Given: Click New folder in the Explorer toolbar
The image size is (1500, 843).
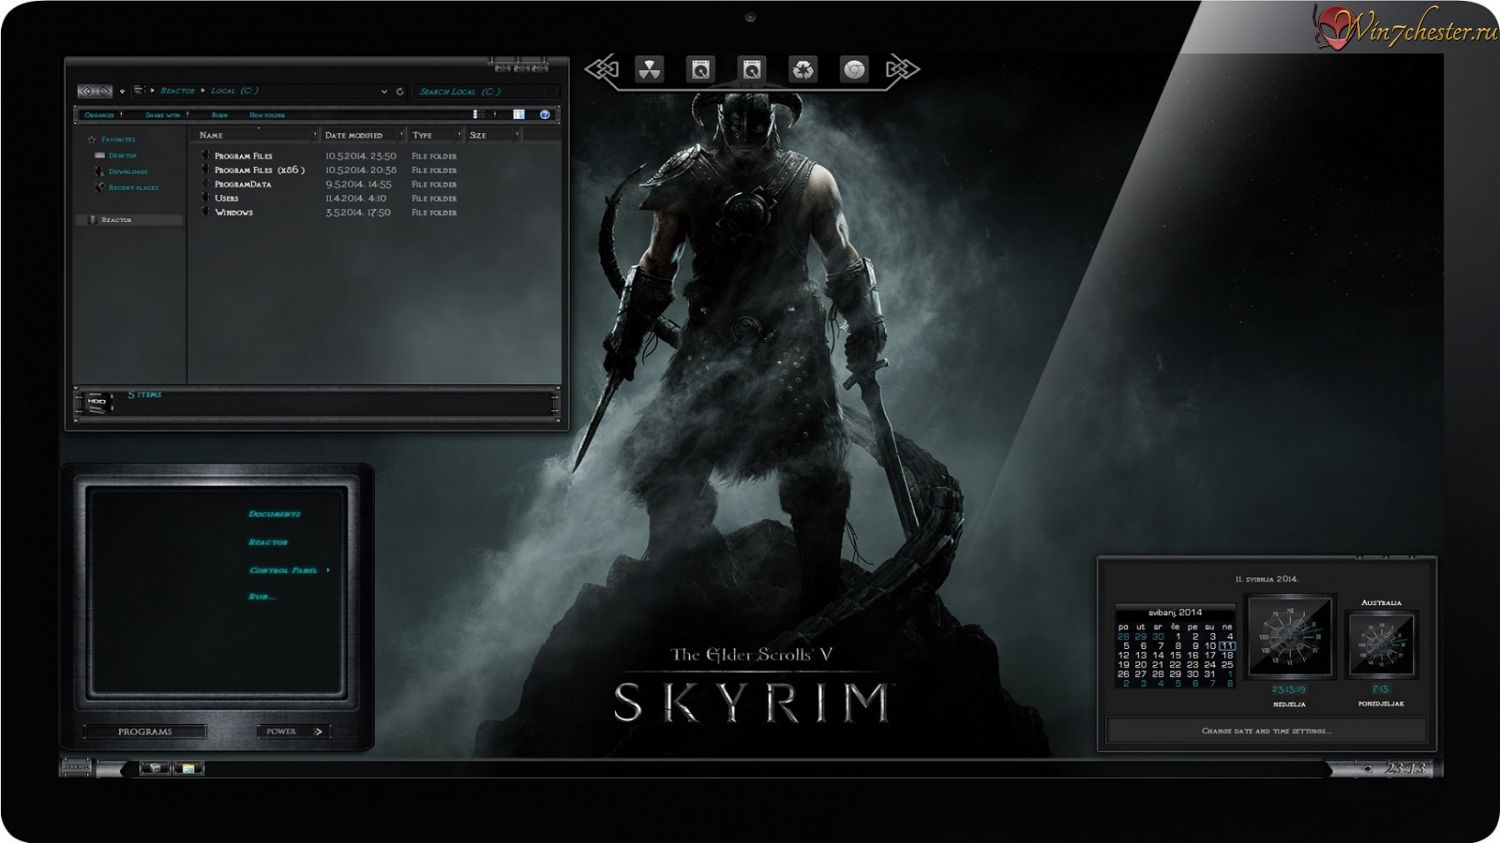Looking at the screenshot, I should tap(267, 115).
